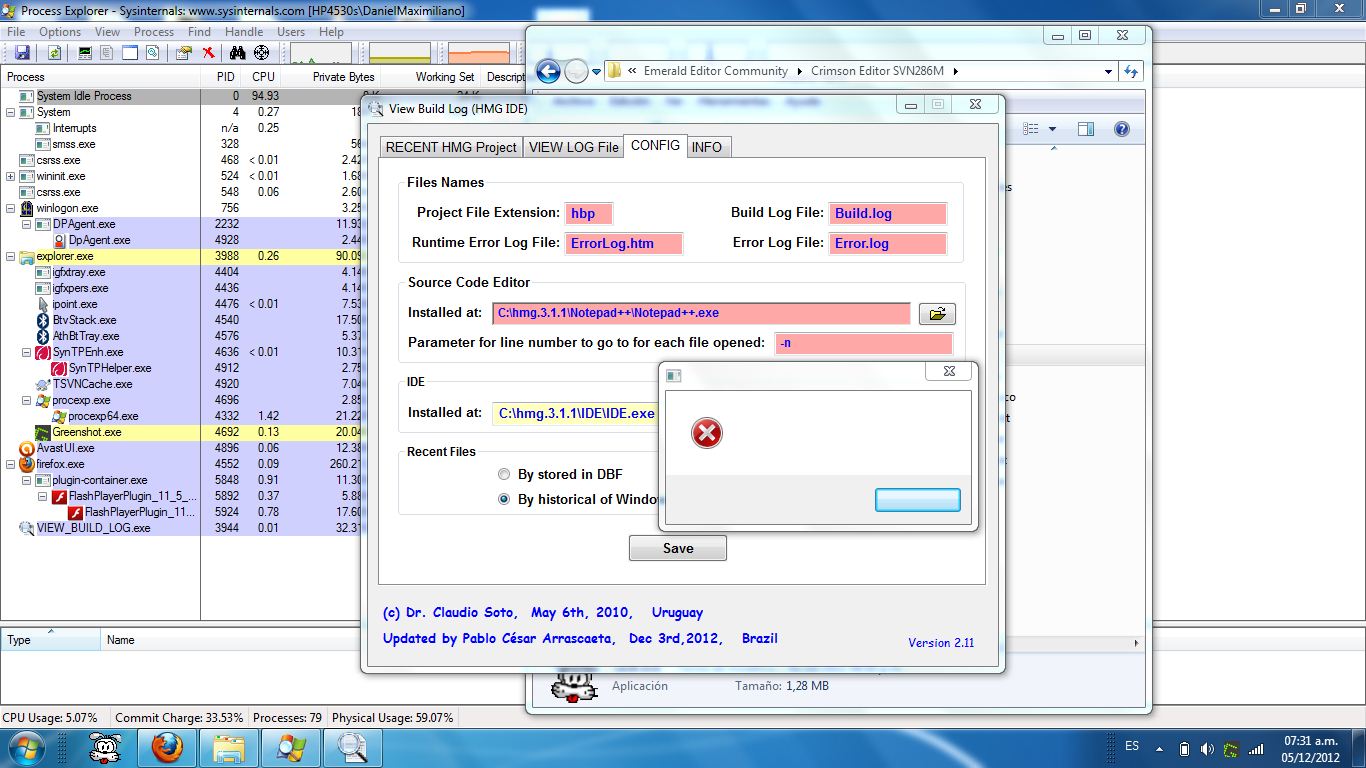Click the red X Kill Process icon

(208, 53)
